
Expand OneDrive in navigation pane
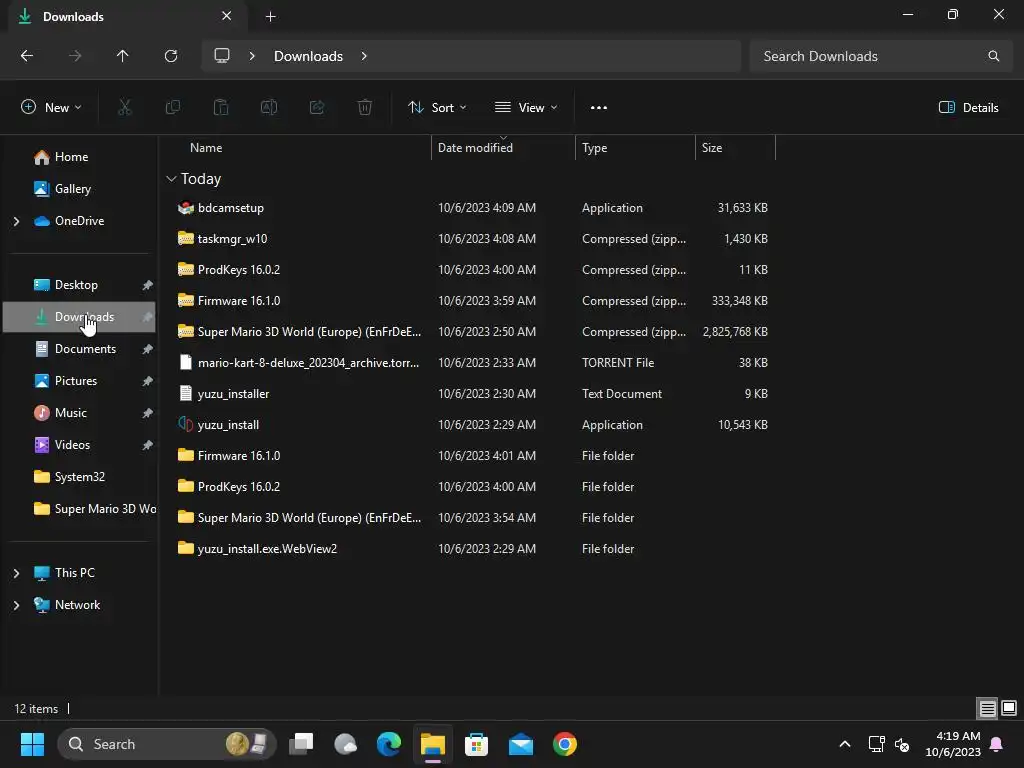coord(16,221)
